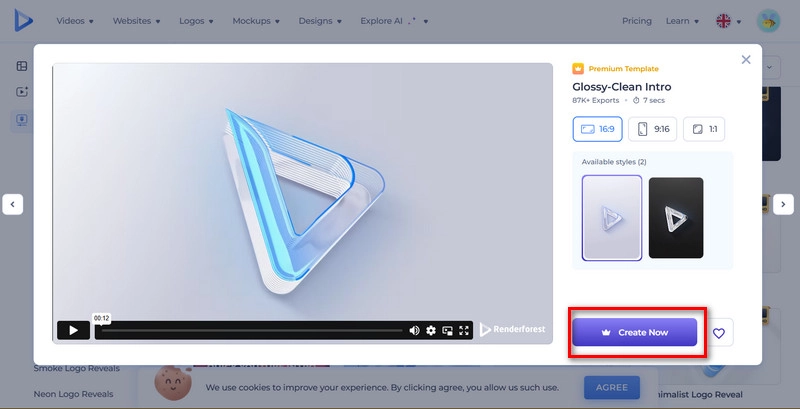
Task: Mute the video volume
Action: [x=414, y=330]
